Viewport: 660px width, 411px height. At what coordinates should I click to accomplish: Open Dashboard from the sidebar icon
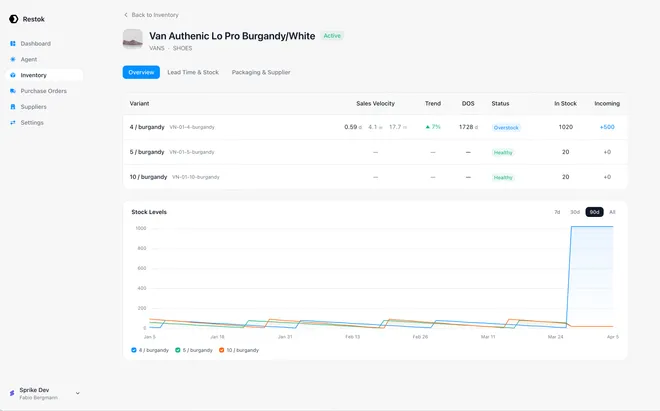click(x=13, y=44)
